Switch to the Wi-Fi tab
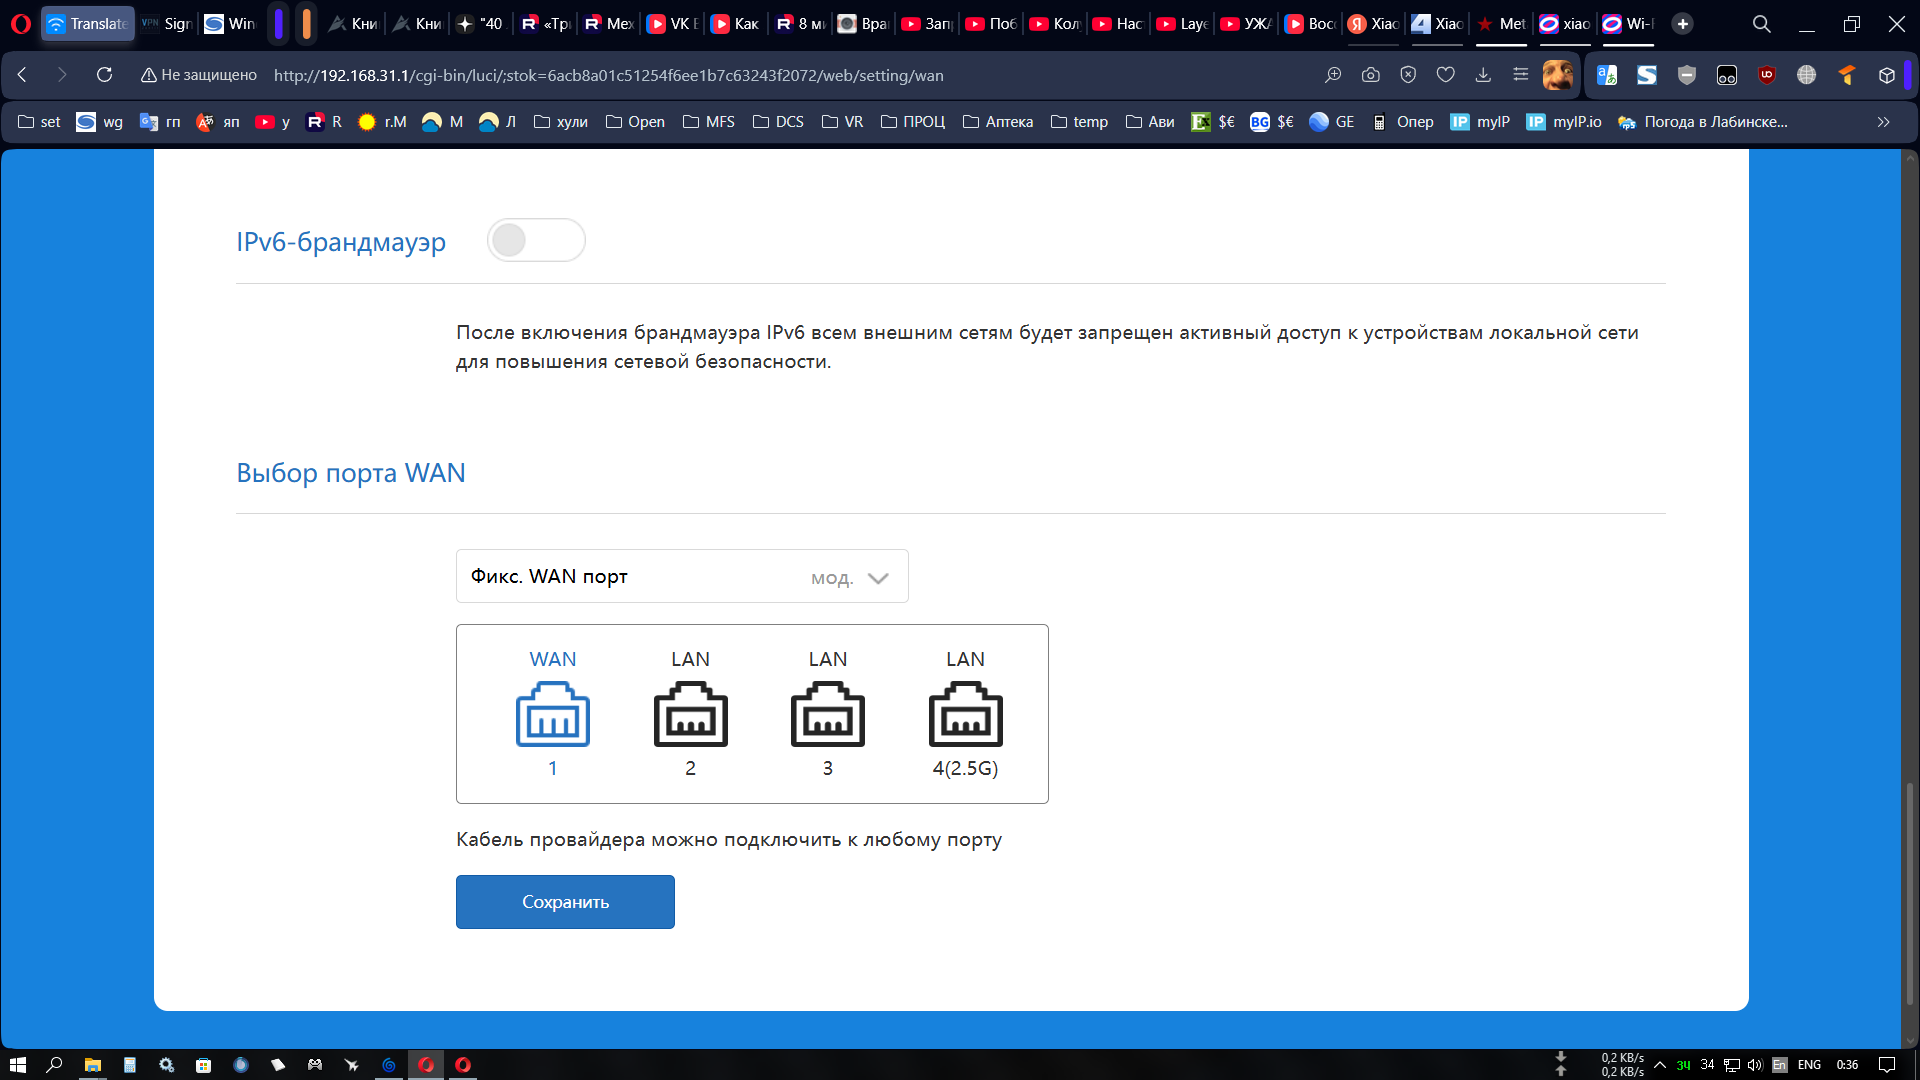This screenshot has width=1920, height=1080. coord(1627,24)
